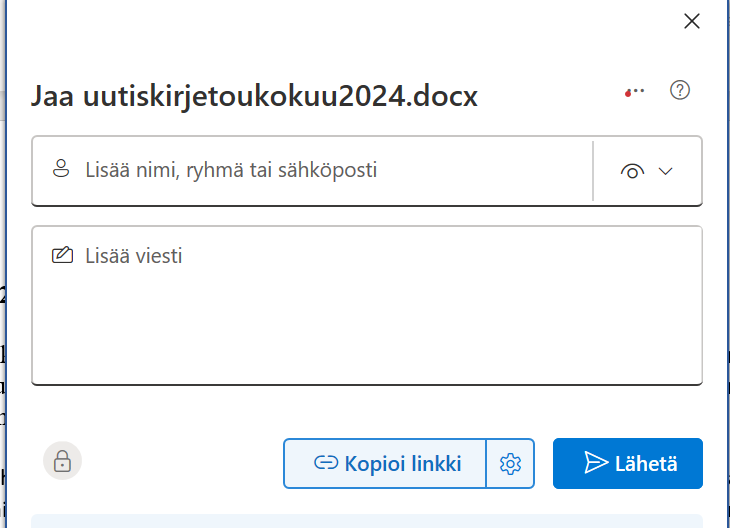Click the chain-link icon in Kopioi linkki
This screenshot has height=528, width=730.
326,464
